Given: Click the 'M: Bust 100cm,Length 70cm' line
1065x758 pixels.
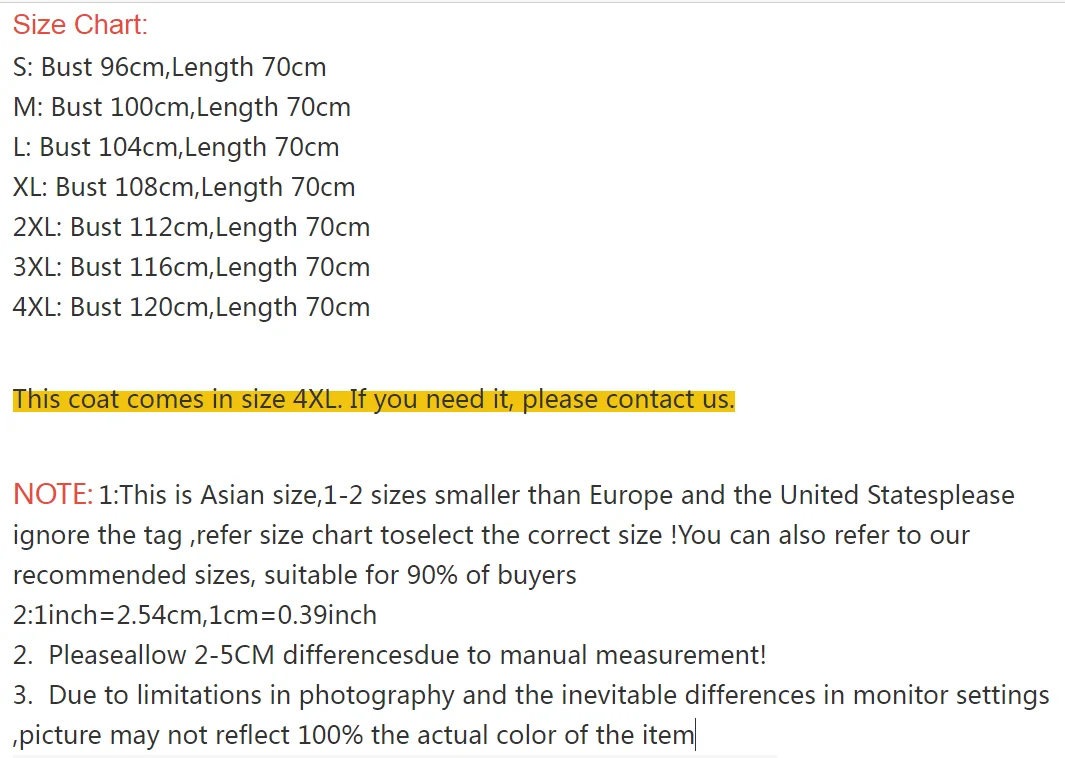Looking at the screenshot, I should [182, 107].
